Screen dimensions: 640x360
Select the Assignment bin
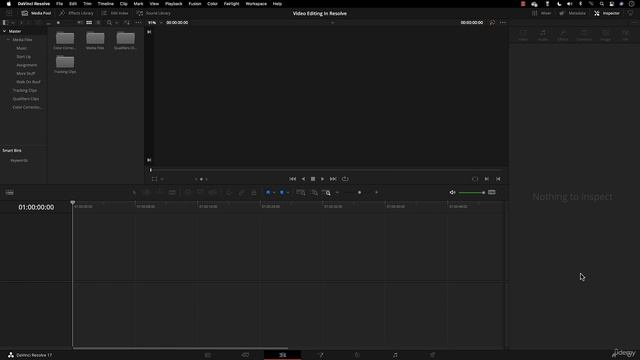(x=27, y=65)
